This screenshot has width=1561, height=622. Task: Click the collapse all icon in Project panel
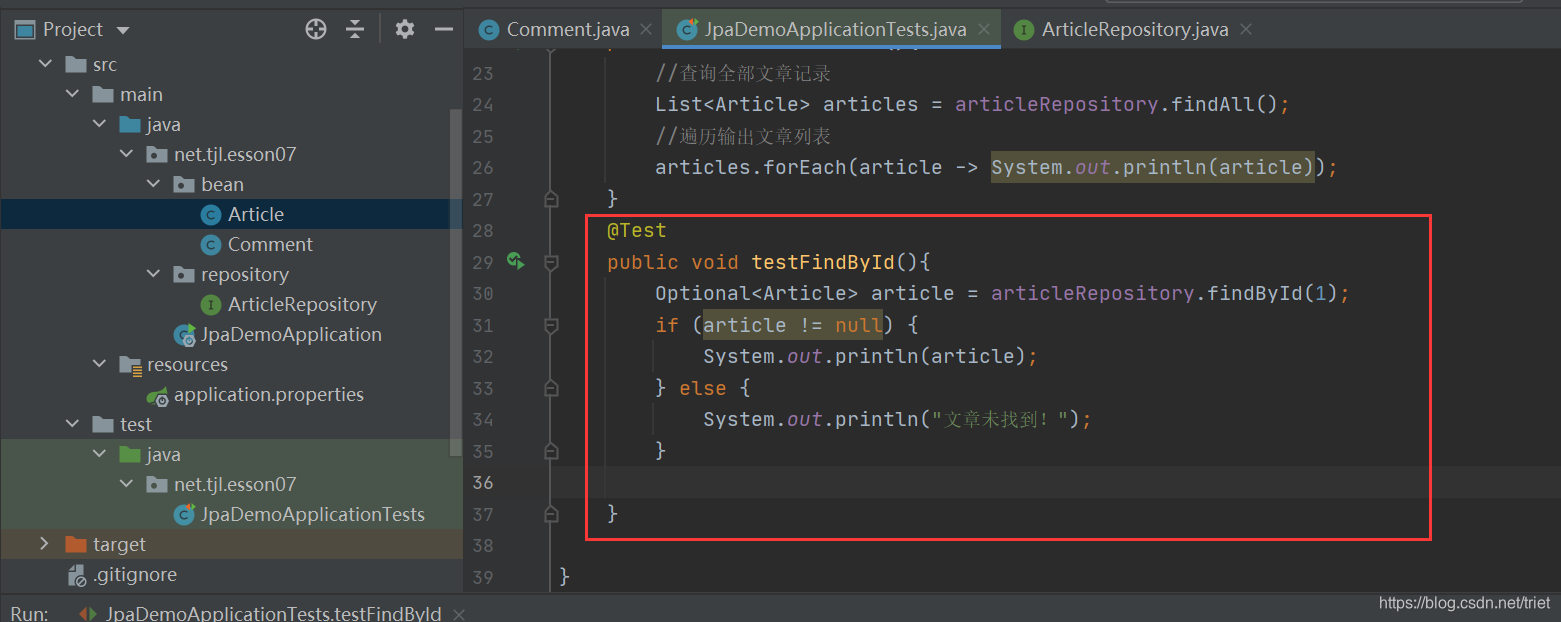(x=355, y=29)
